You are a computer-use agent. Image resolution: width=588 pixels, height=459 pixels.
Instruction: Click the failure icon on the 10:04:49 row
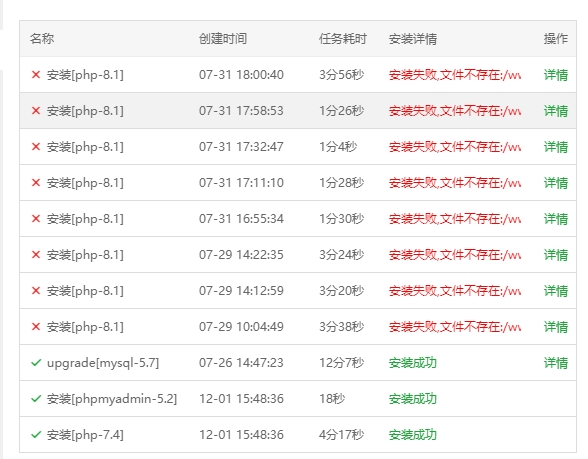click(x=36, y=327)
